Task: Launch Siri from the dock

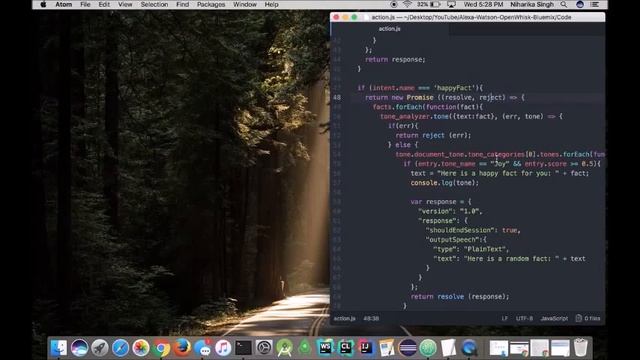Action: click(79, 348)
